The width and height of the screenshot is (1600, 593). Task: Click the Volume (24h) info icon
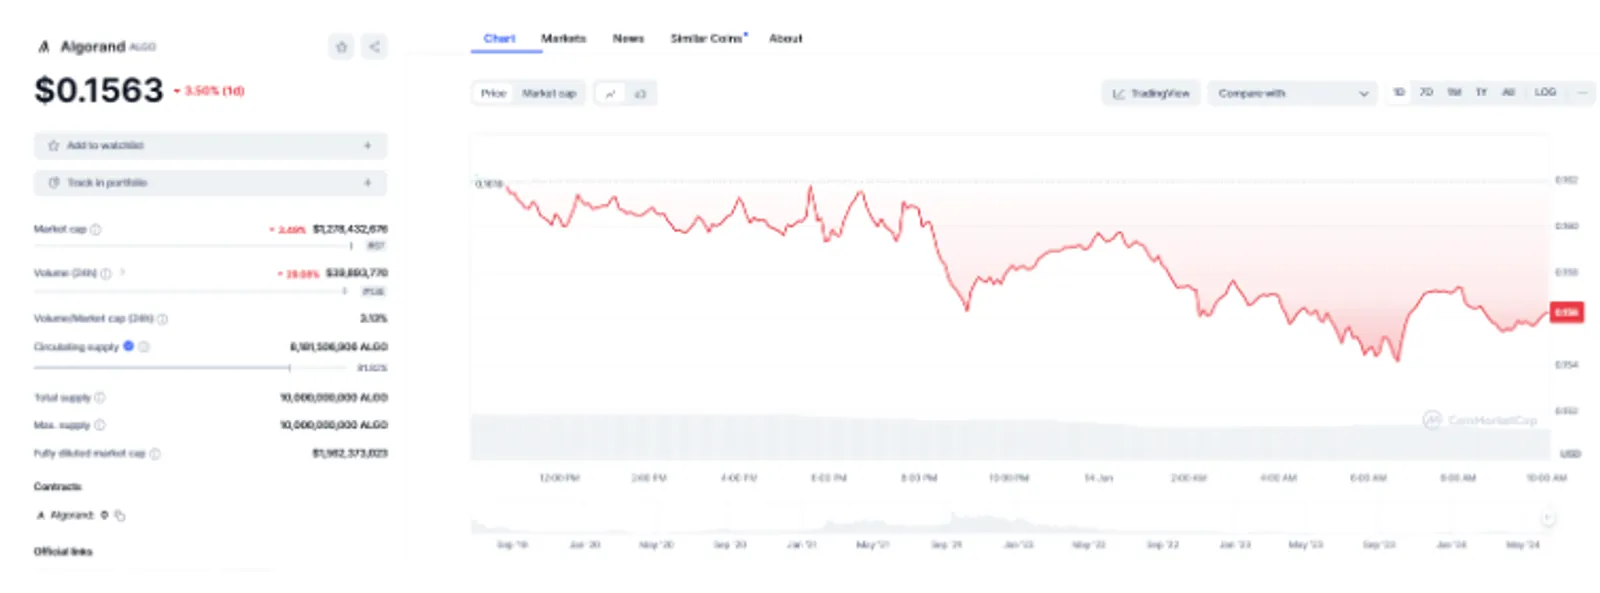pos(106,273)
